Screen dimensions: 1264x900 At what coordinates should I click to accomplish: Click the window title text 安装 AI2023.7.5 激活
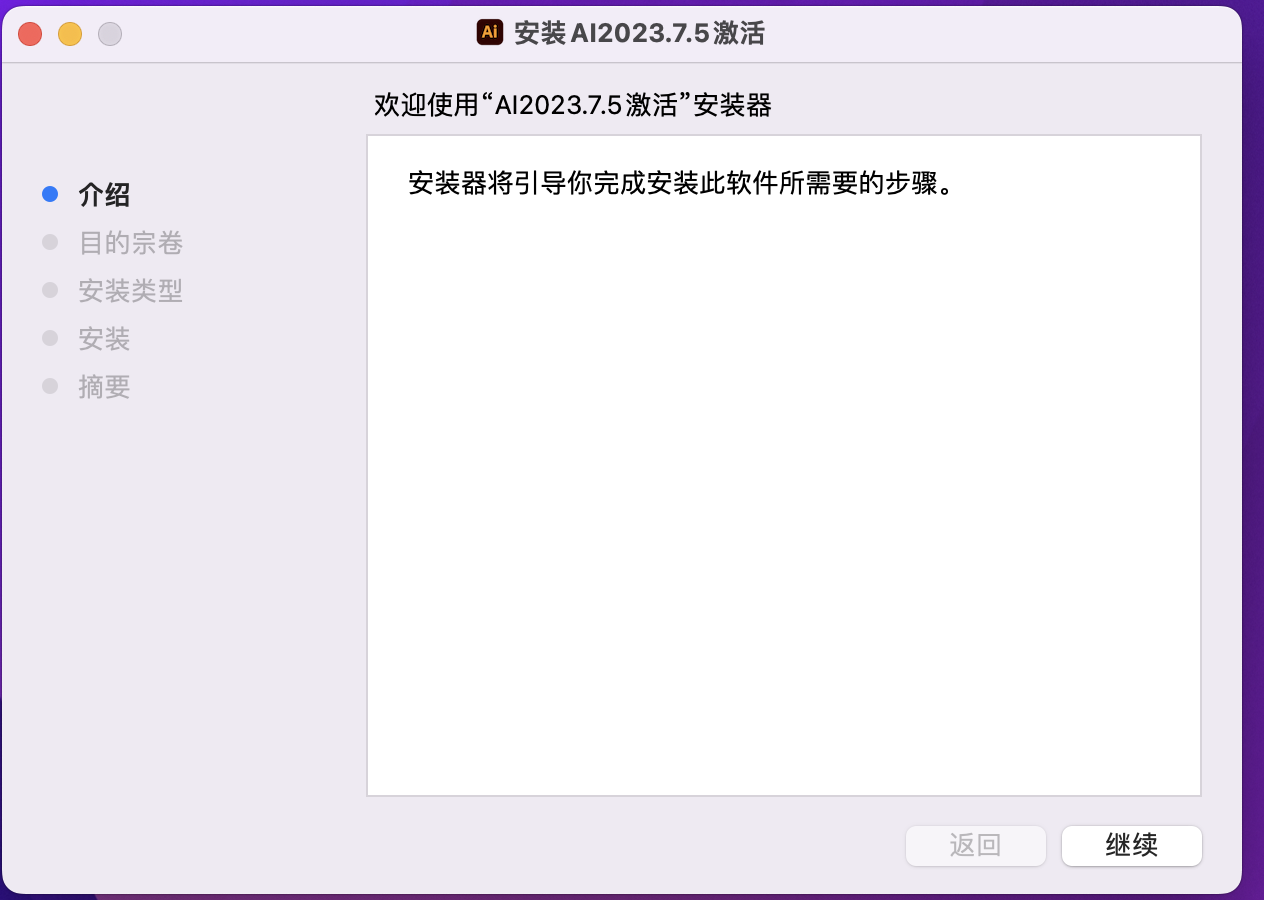[x=639, y=33]
